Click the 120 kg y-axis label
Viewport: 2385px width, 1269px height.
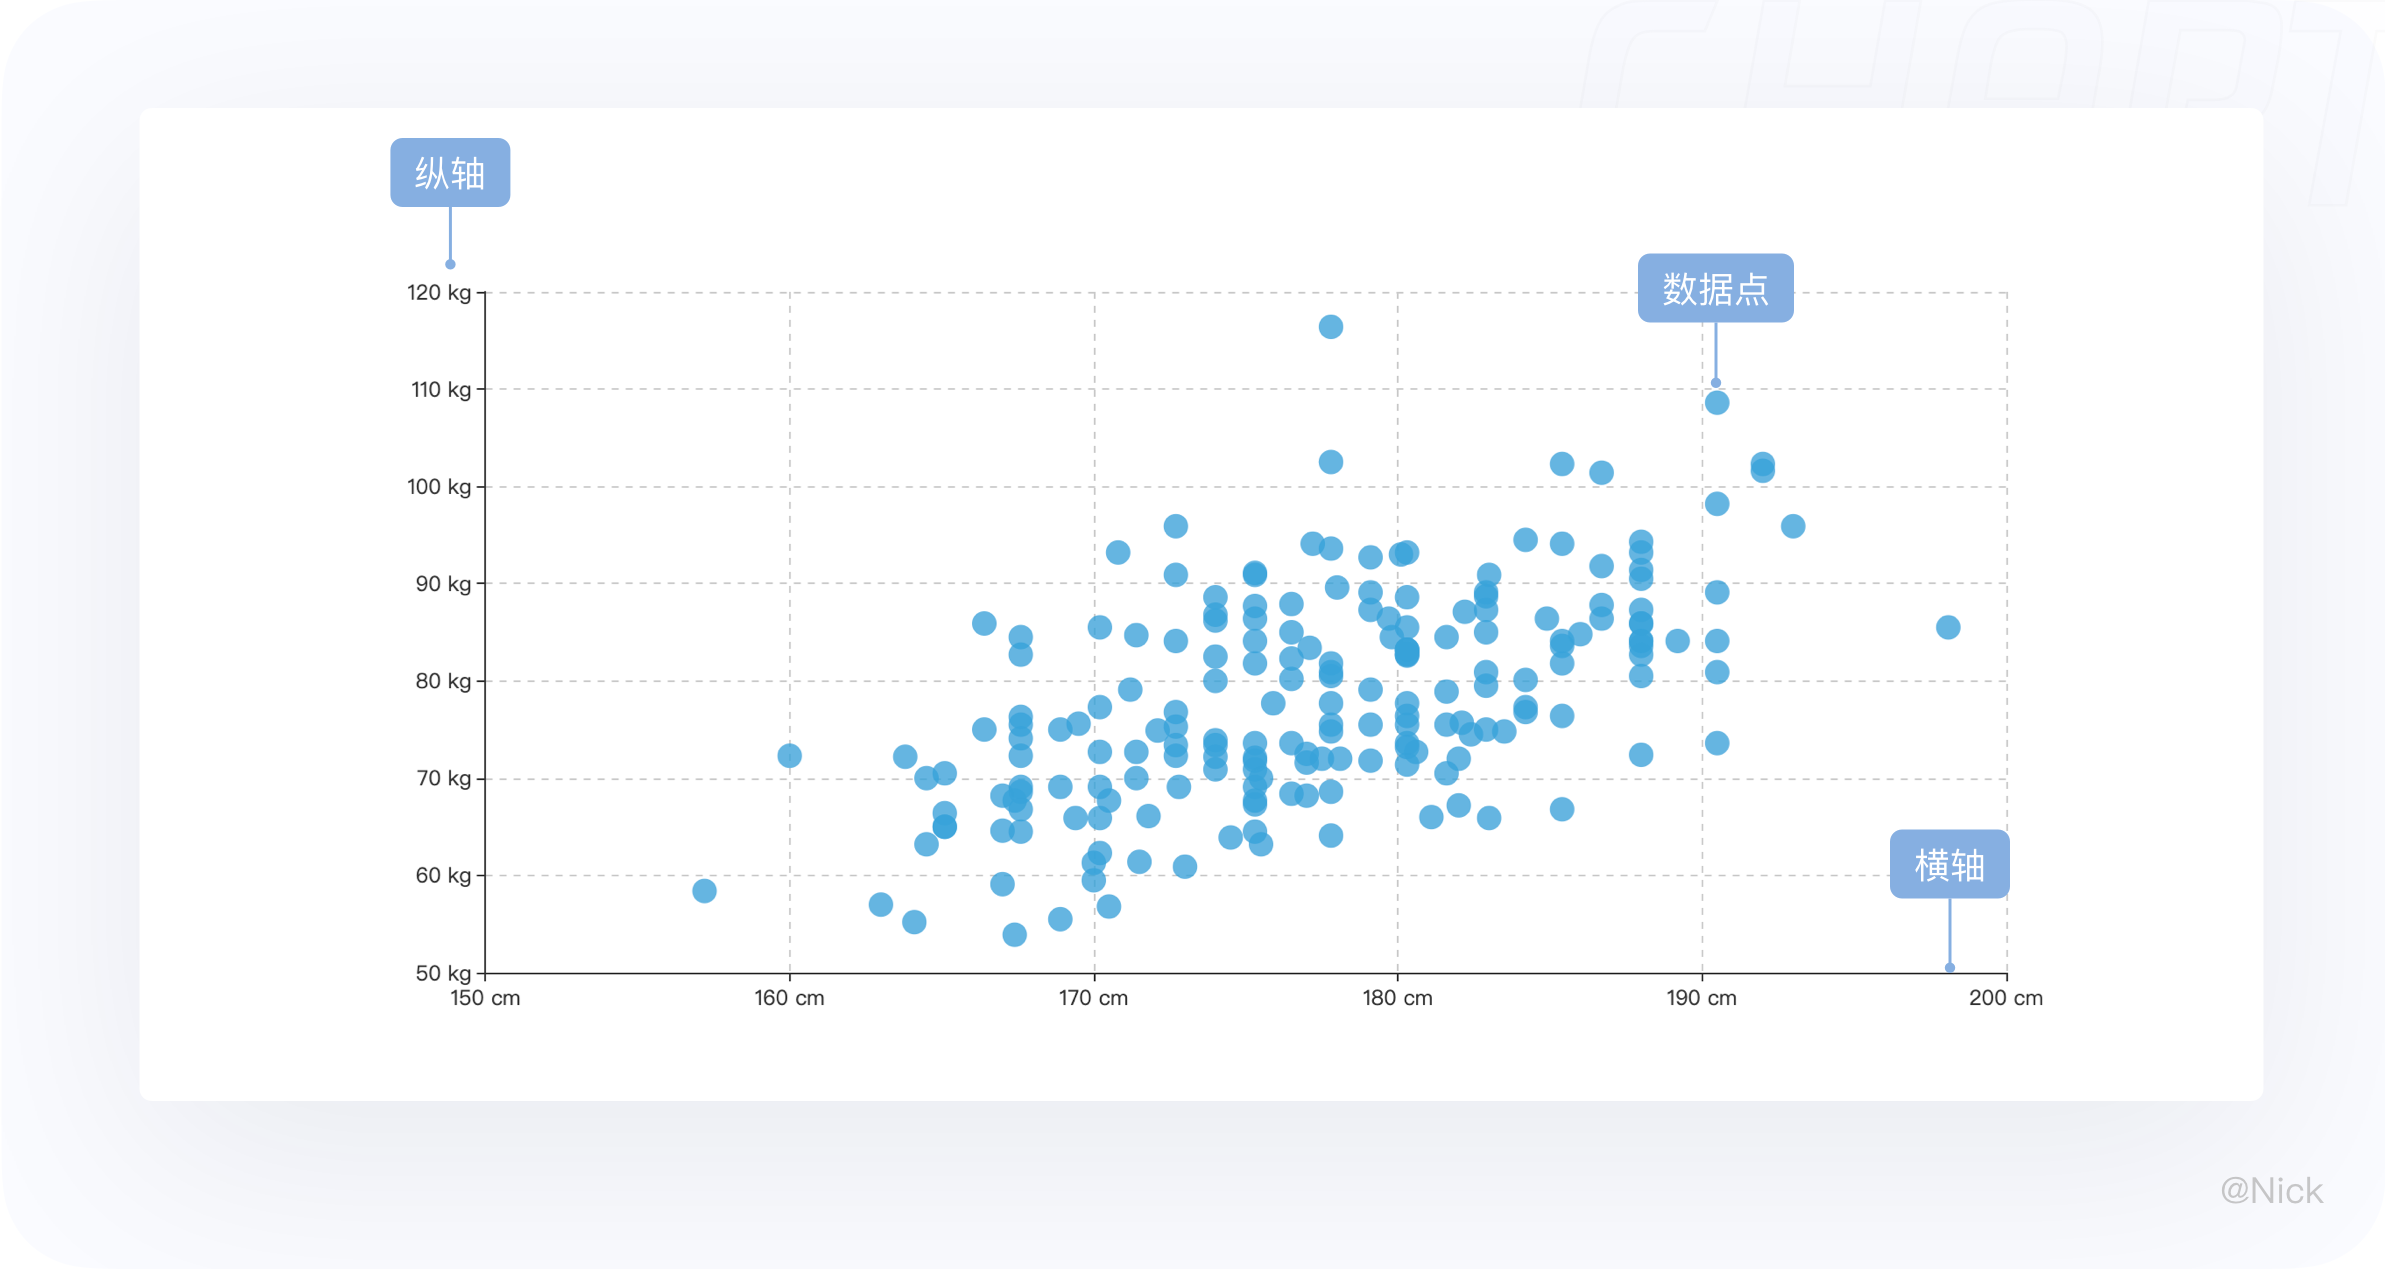[438, 293]
